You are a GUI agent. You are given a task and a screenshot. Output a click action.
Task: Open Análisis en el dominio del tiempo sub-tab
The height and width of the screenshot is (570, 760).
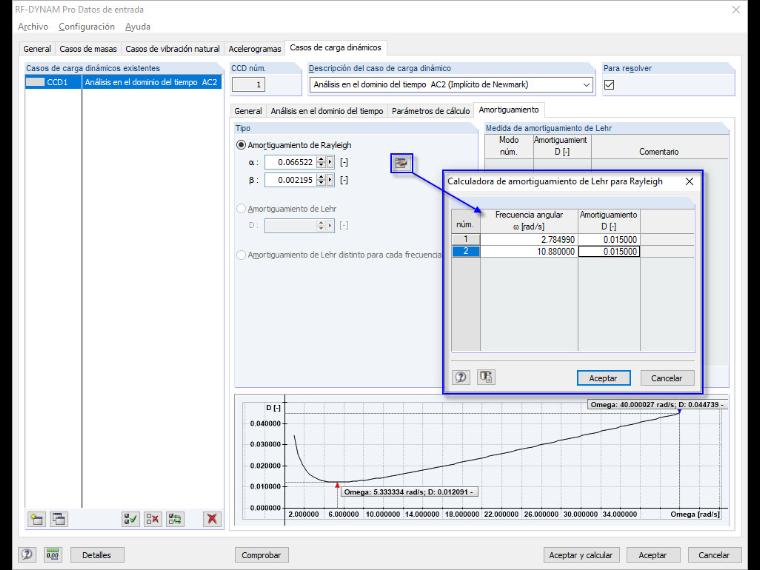[x=327, y=111]
